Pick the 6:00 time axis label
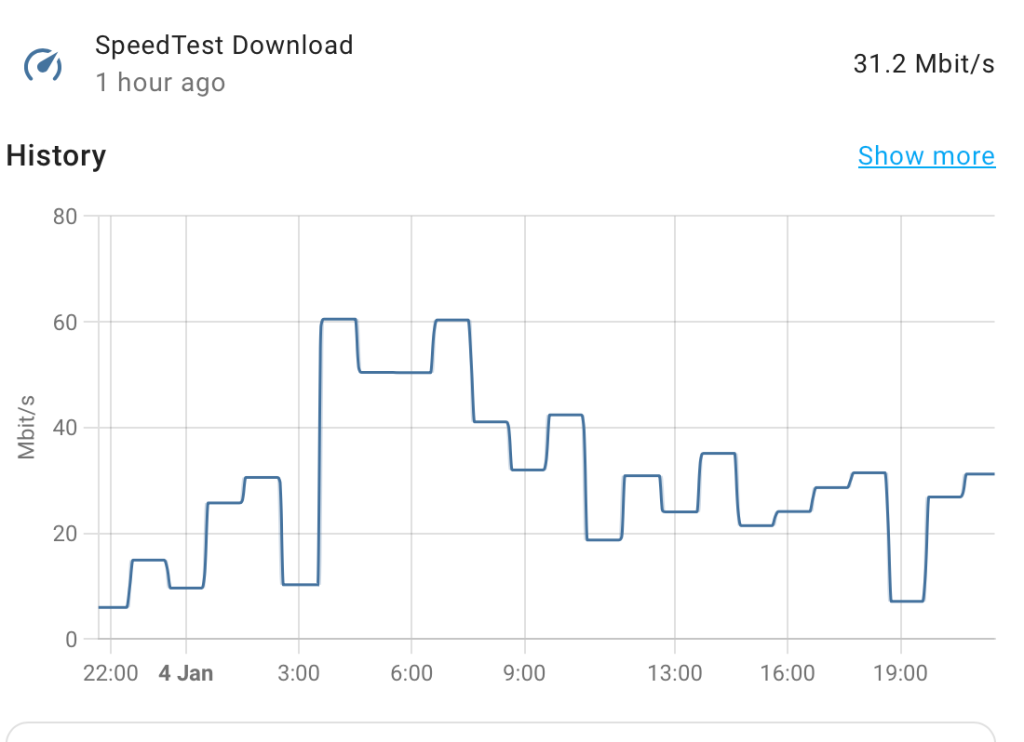The height and width of the screenshot is (742, 1024). pos(411,673)
